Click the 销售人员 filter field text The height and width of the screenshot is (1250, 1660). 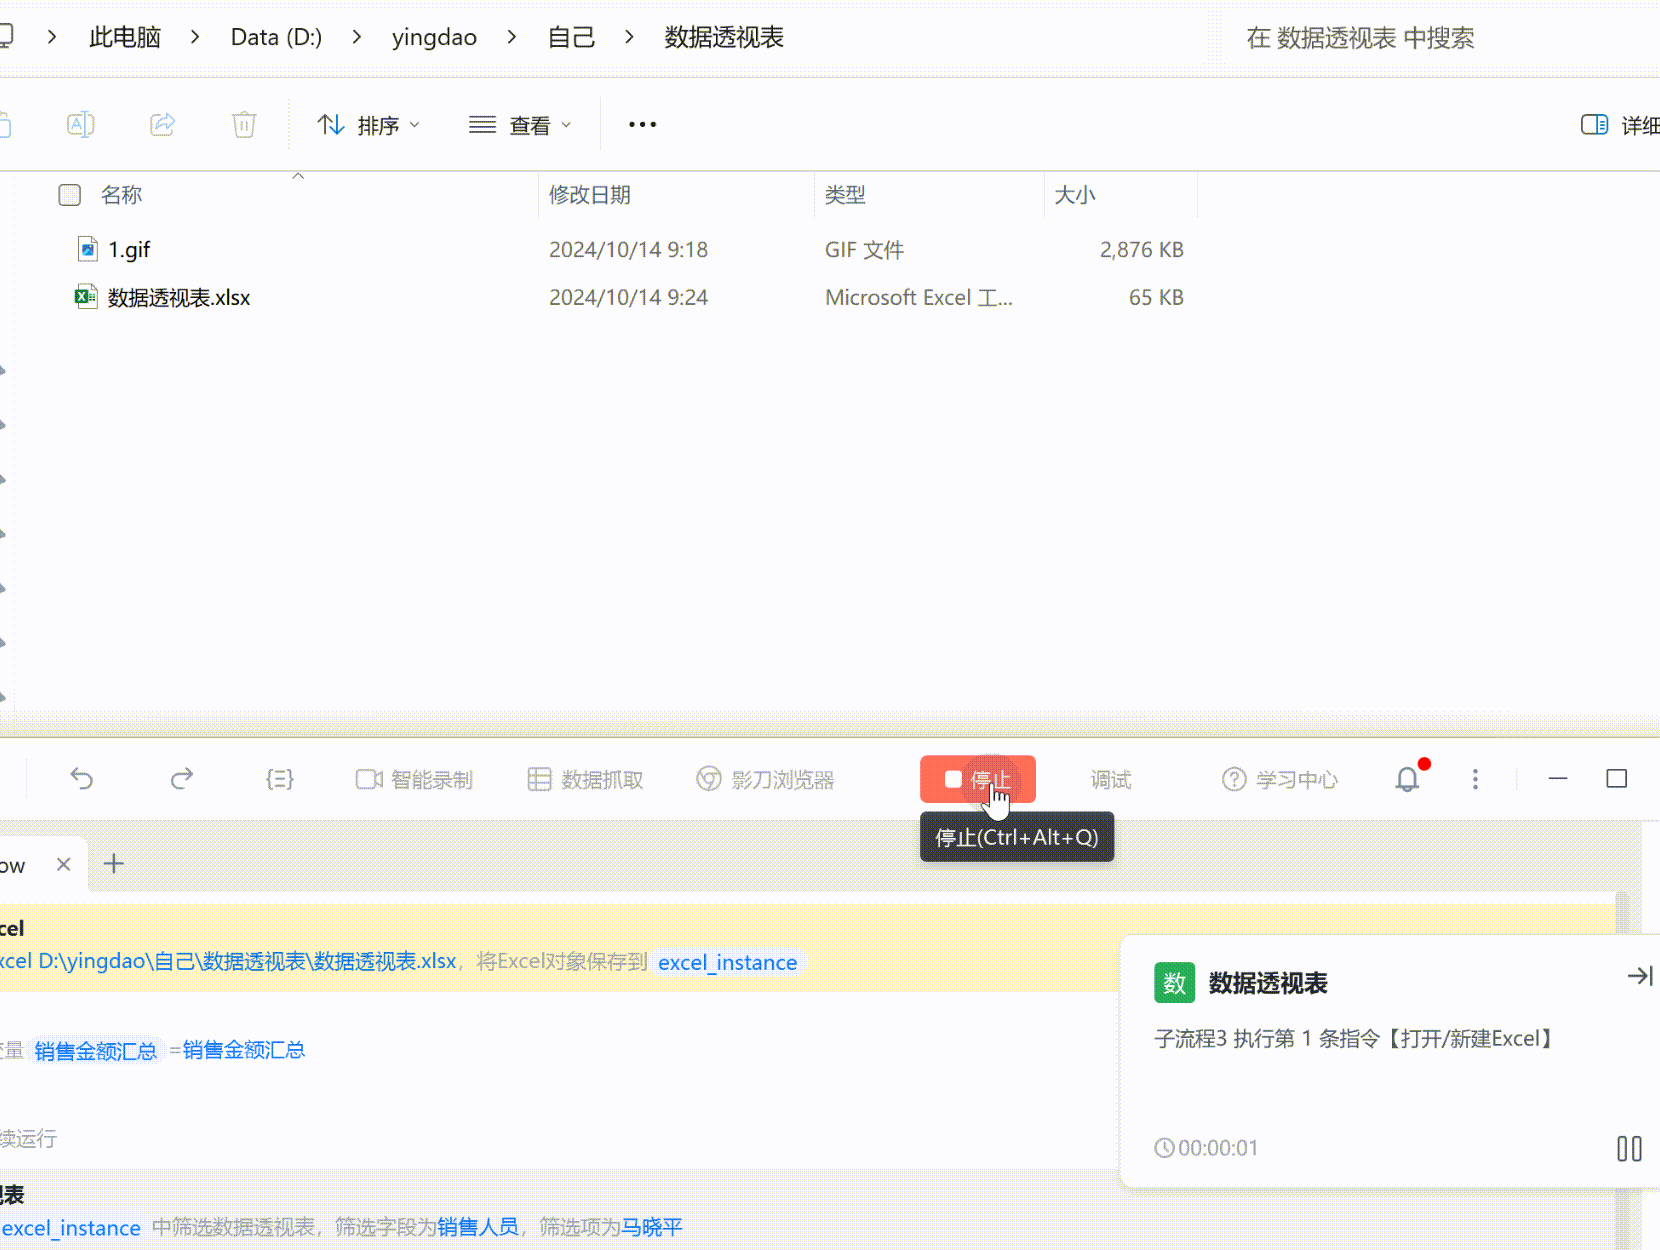478,1227
